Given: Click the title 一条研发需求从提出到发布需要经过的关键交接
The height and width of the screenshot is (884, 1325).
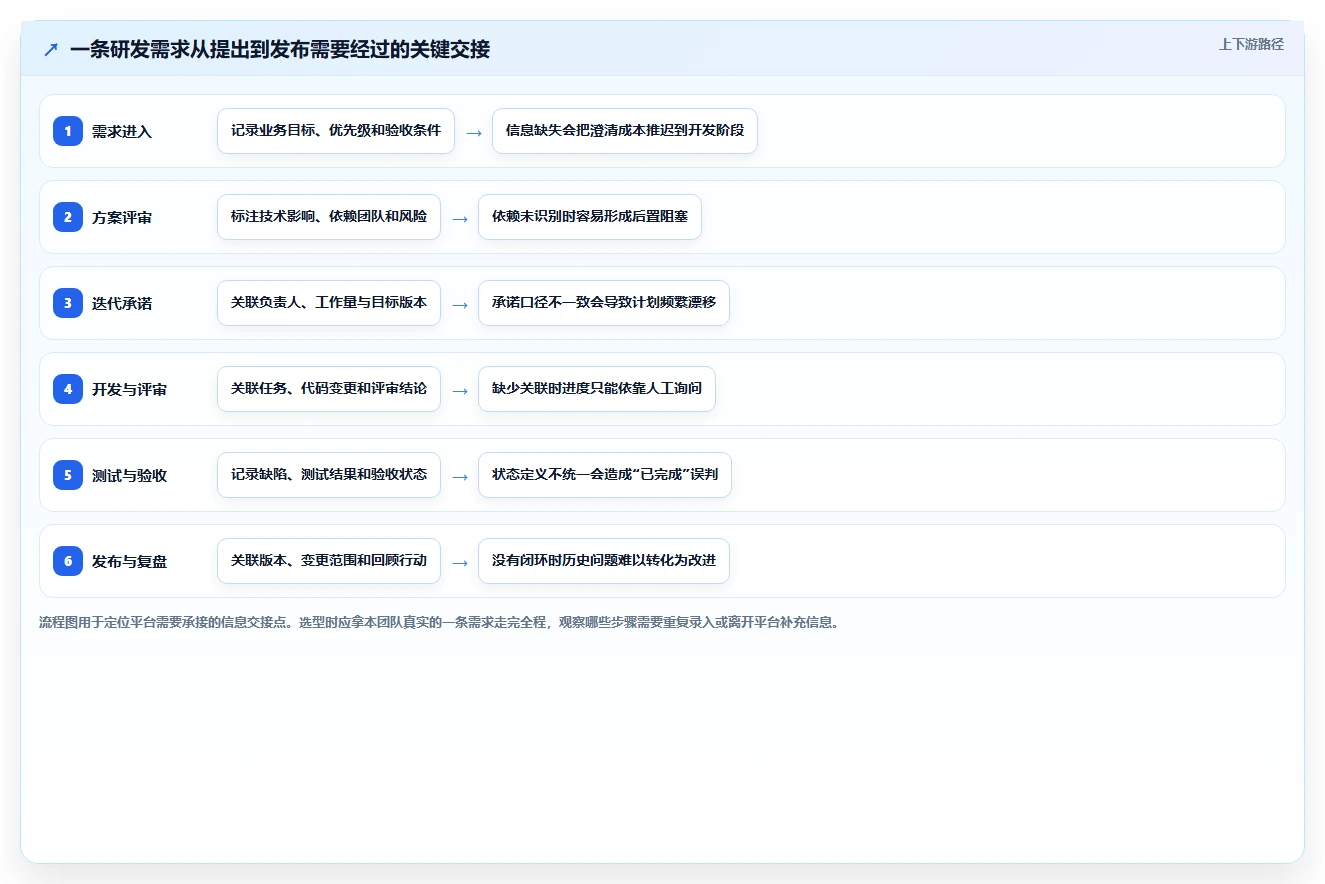Looking at the screenshot, I should click(x=280, y=49).
